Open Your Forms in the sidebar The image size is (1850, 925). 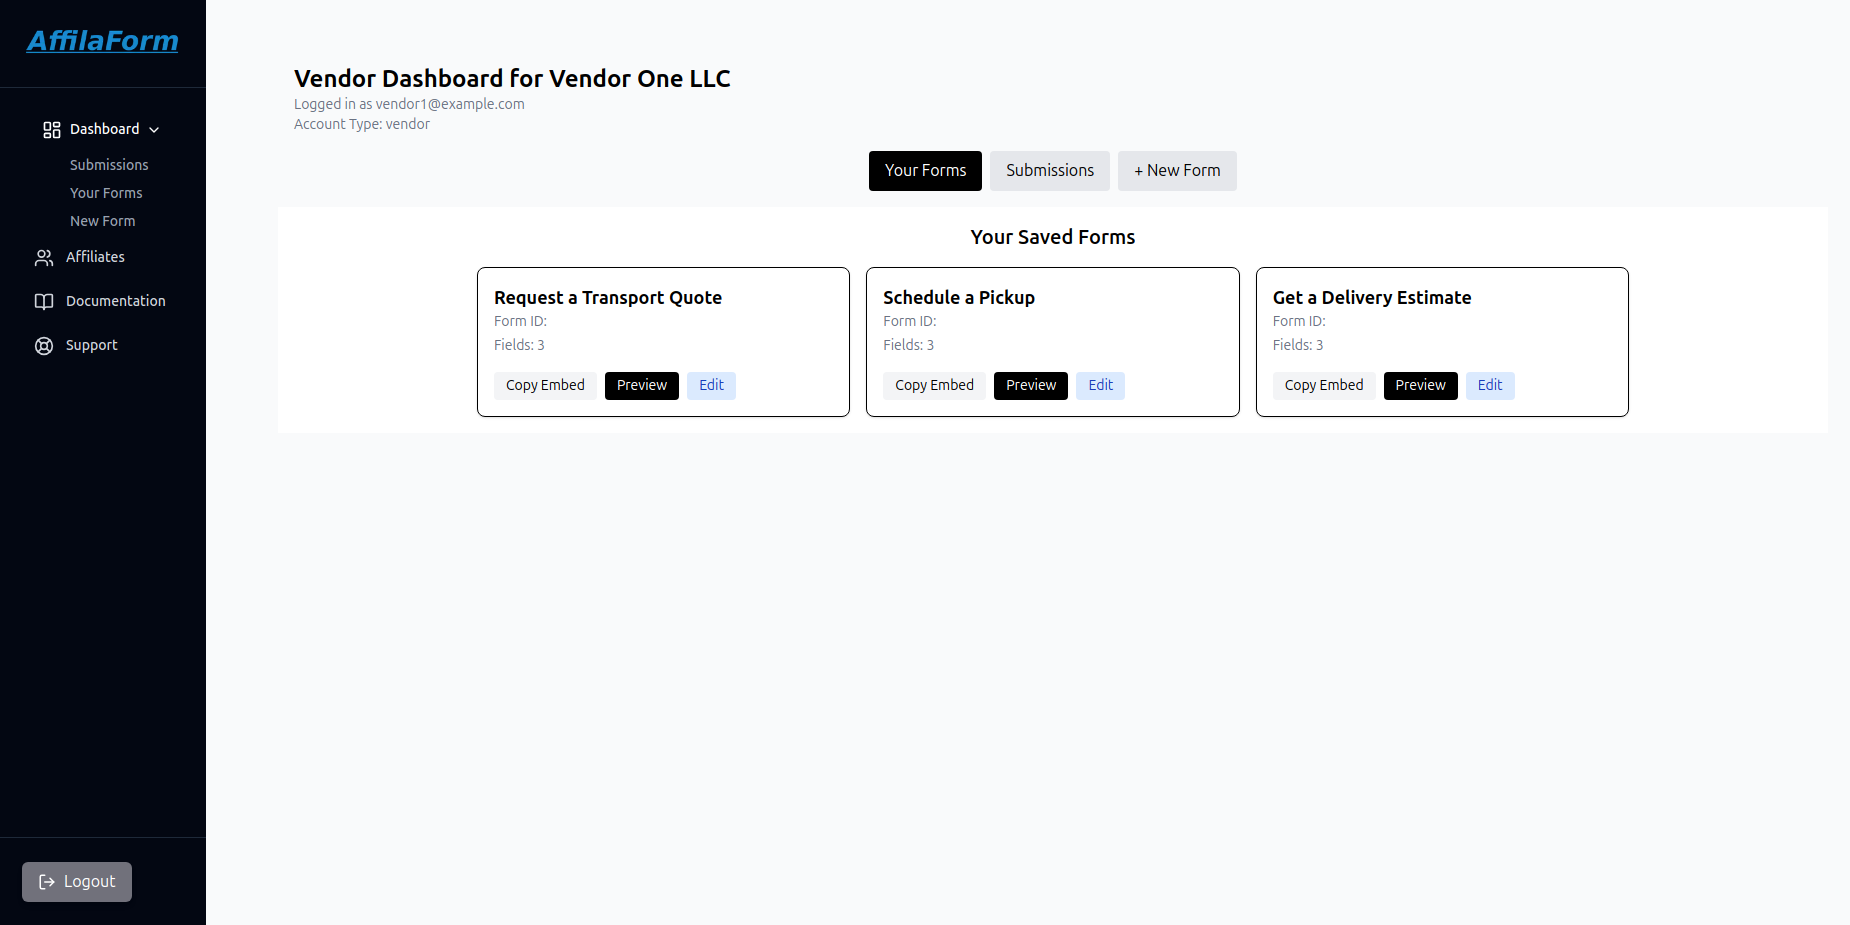[106, 193]
